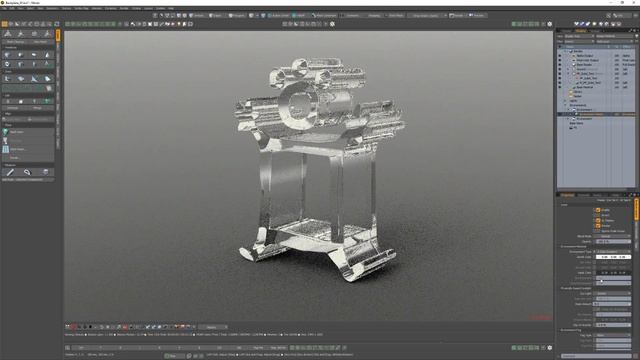Open the gear settings icon below the viewport
Screen dimensions: 640x360
click(x=550, y=348)
